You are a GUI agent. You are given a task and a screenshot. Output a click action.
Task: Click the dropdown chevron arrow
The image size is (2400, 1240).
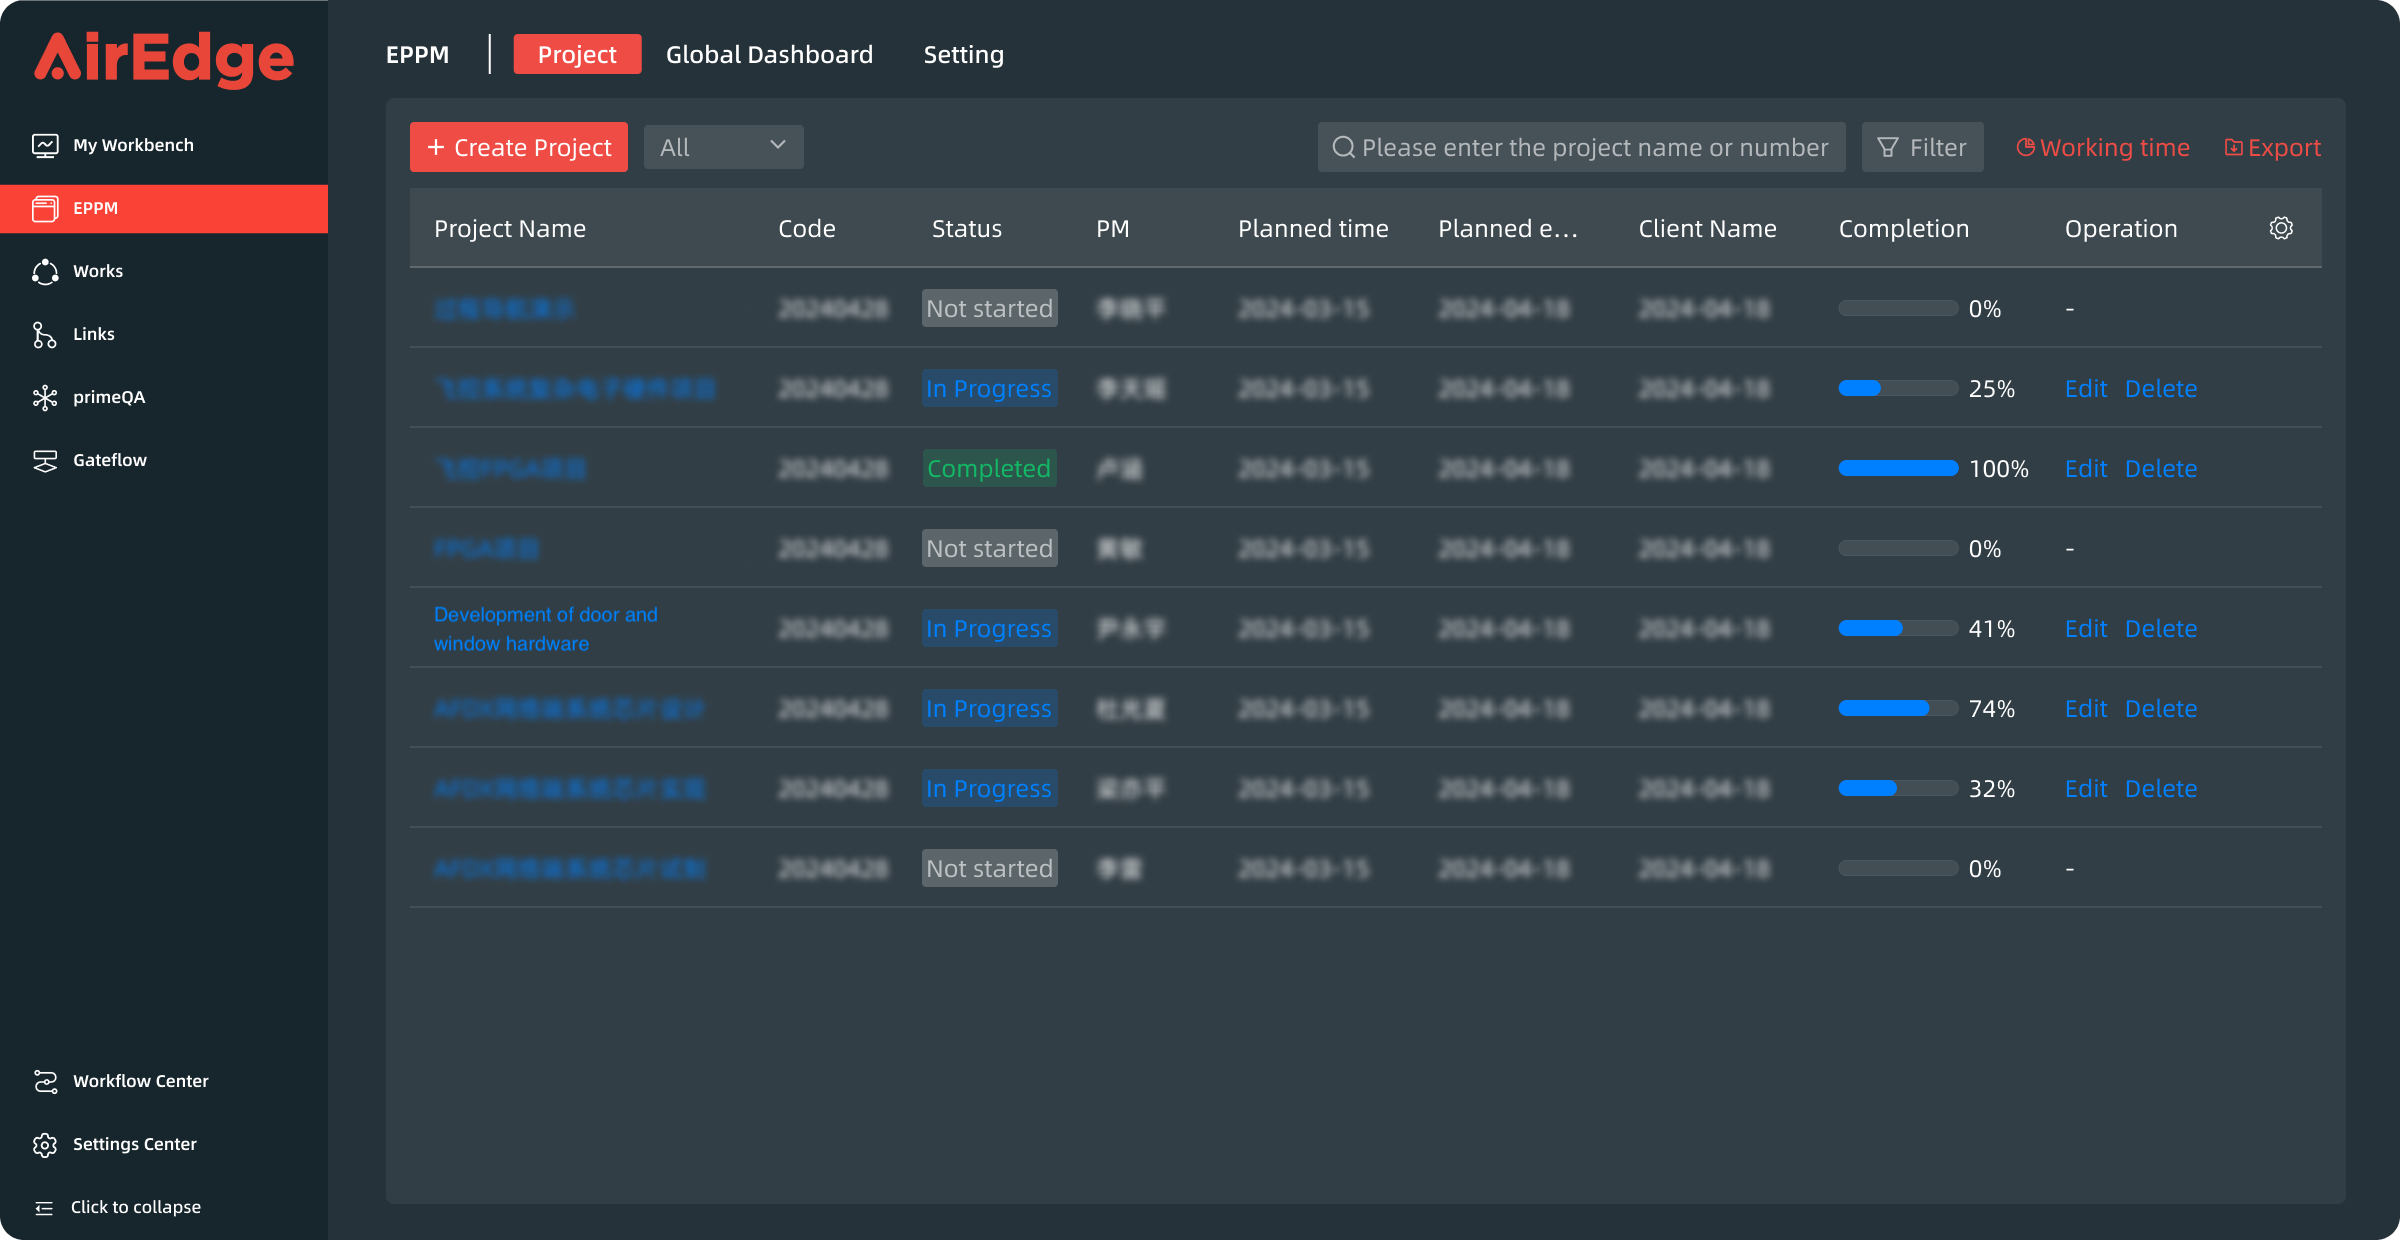[778, 145]
